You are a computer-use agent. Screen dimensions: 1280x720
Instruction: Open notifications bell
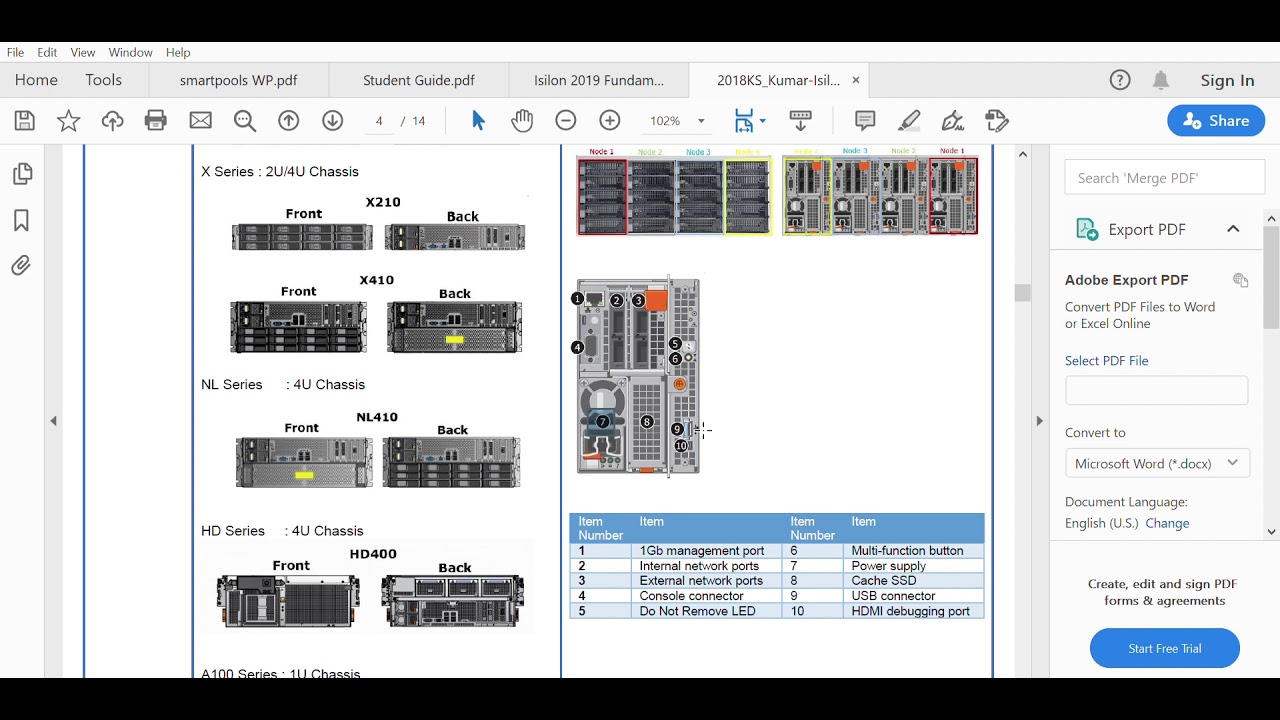(1161, 80)
